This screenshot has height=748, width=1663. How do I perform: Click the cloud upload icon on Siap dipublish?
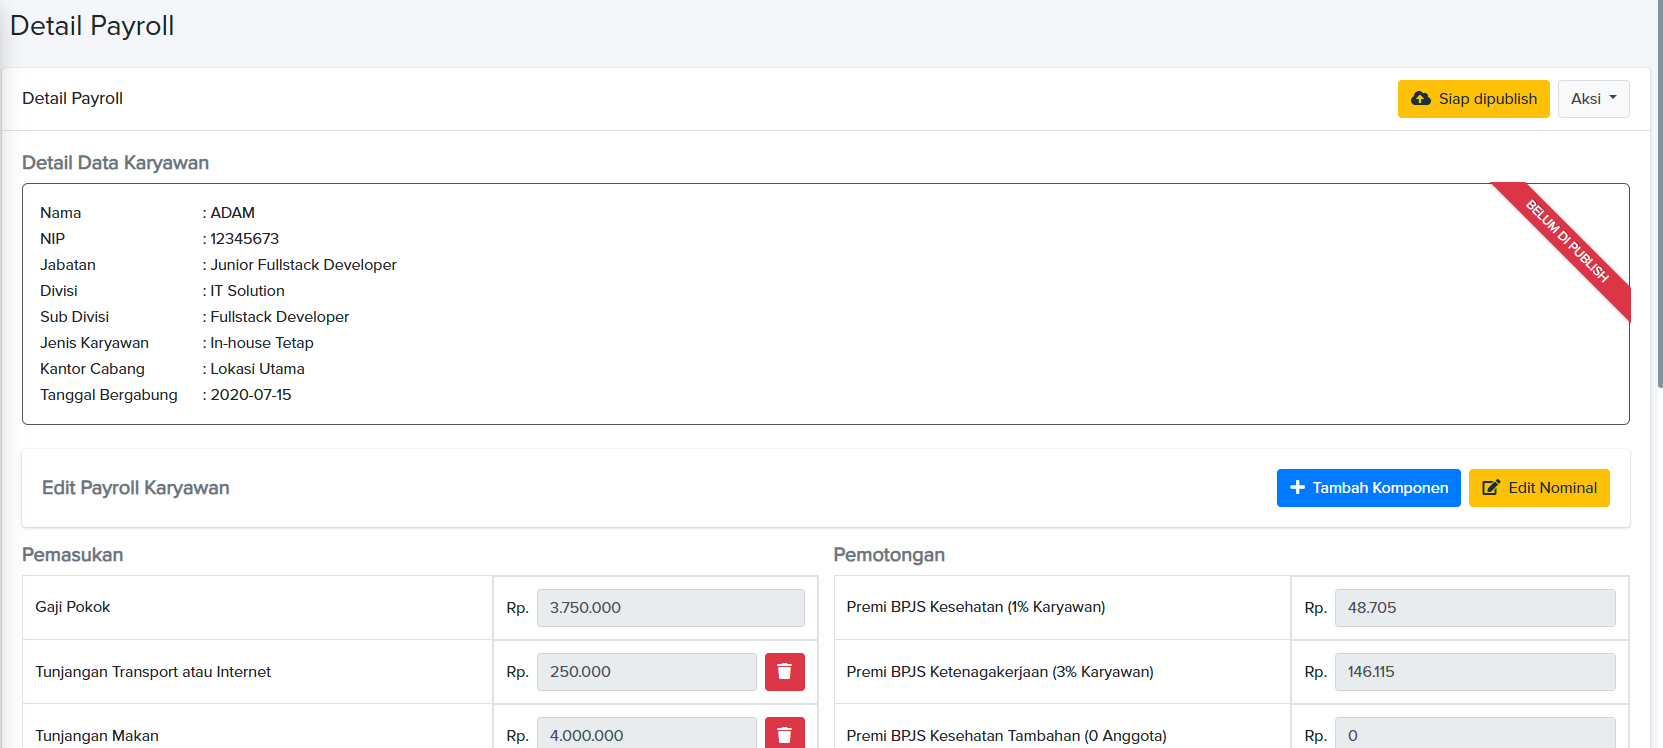[x=1420, y=99]
